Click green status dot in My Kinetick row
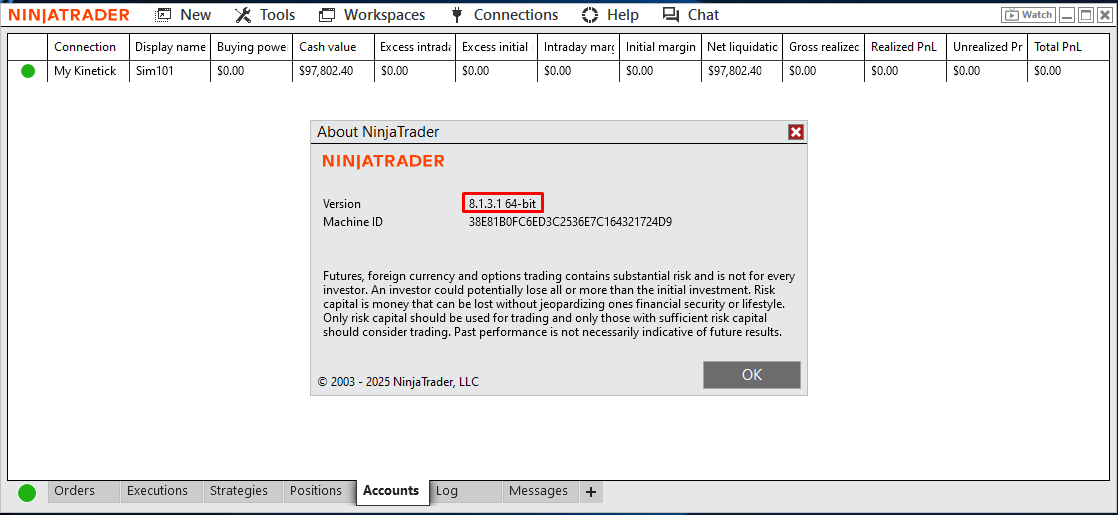1118x515 pixels. click(x=28, y=71)
